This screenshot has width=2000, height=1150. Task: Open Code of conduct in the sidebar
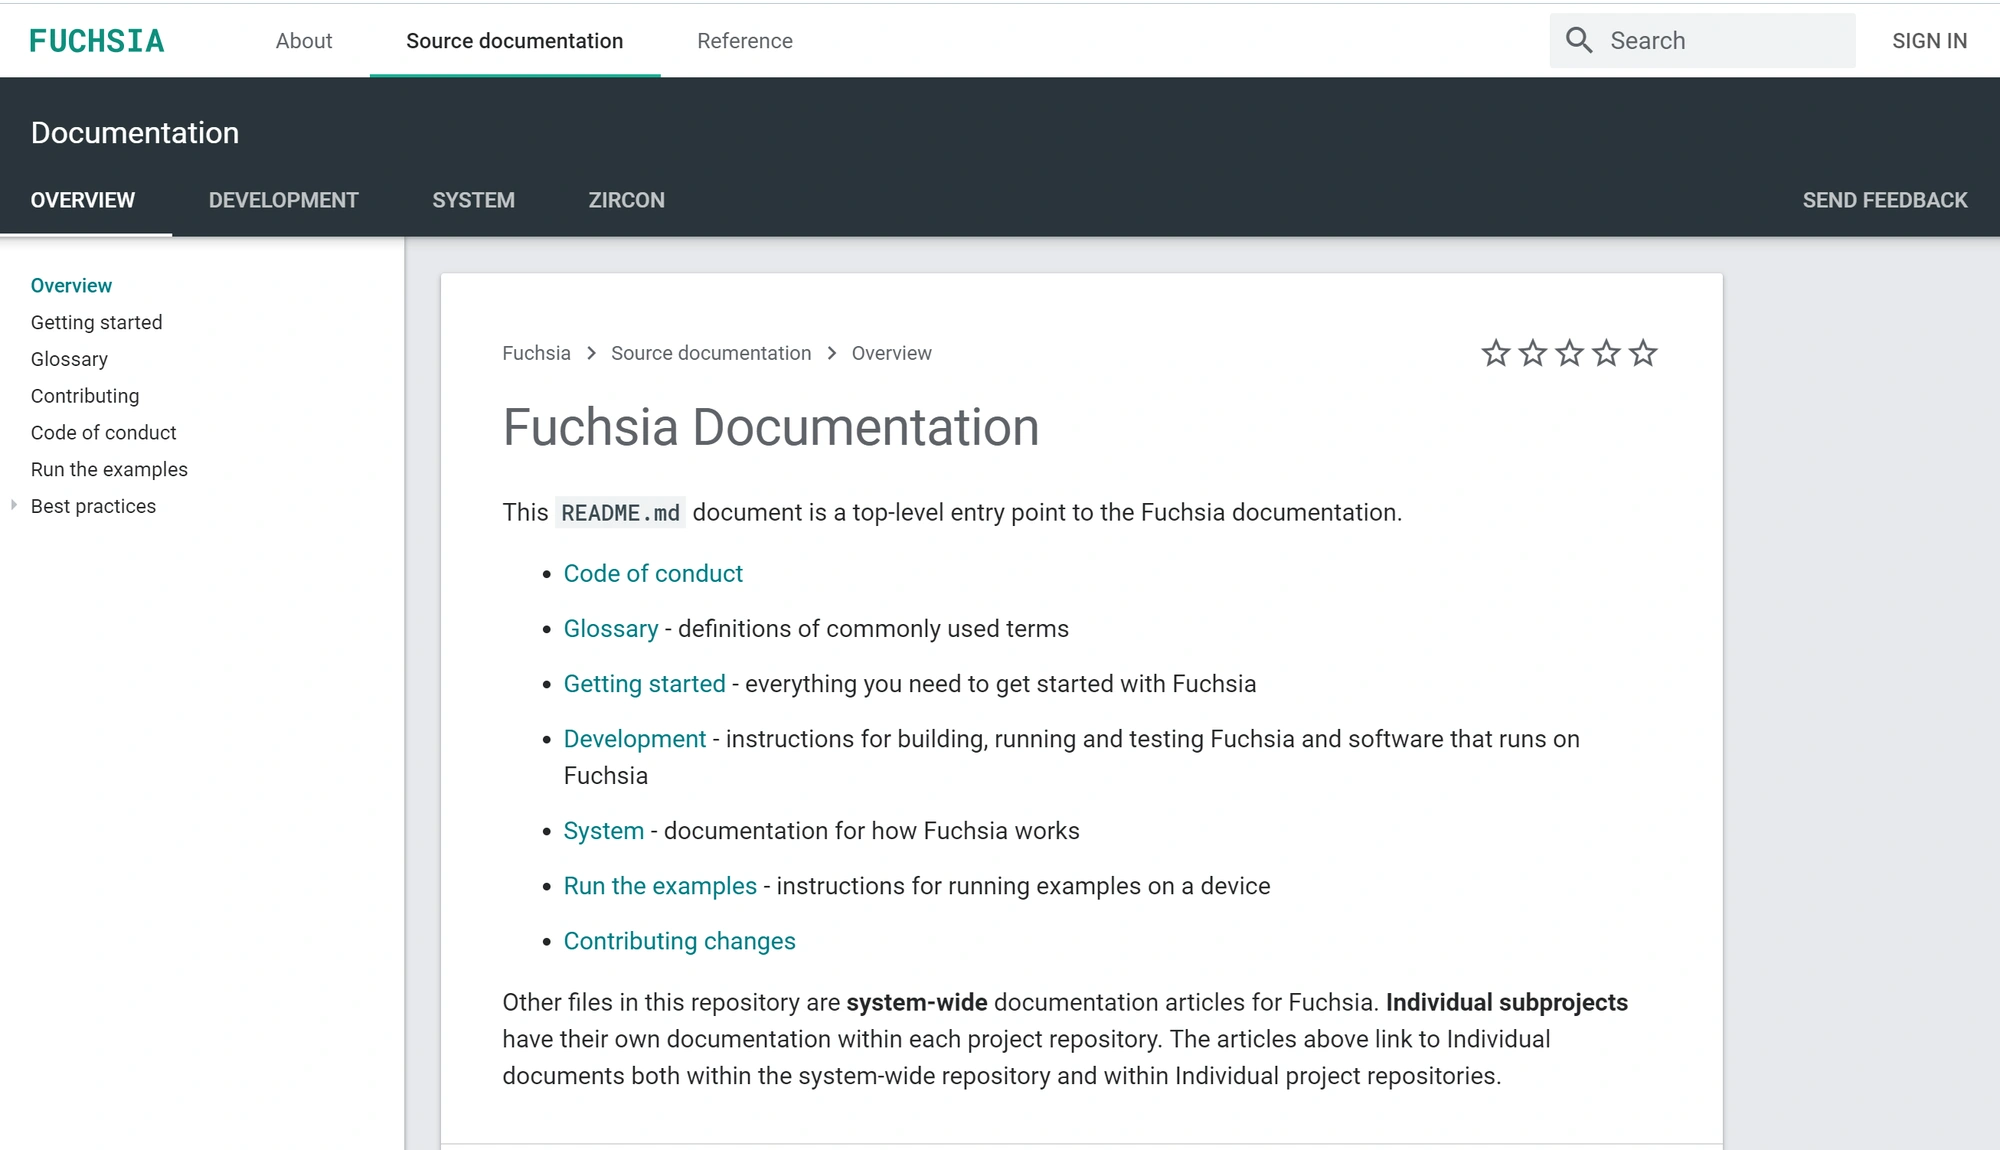[x=103, y=433]
